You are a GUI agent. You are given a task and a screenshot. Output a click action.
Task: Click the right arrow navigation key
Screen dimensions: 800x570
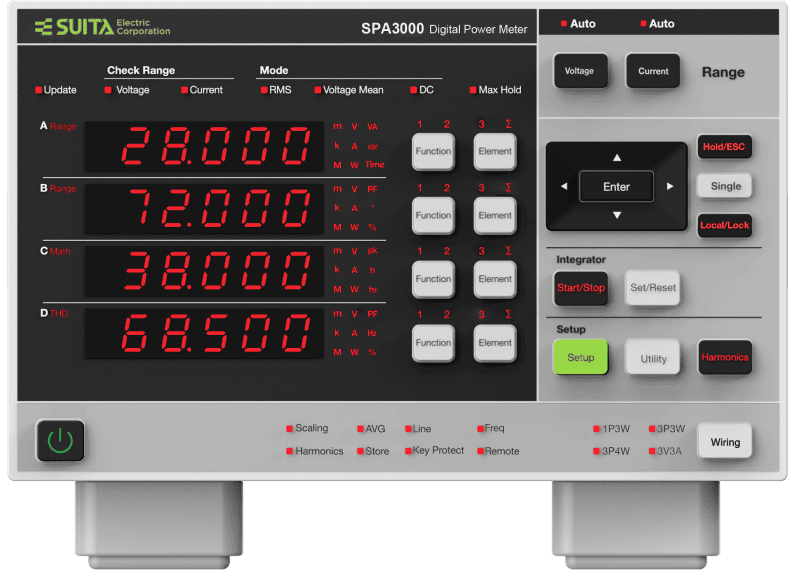[x=670, y=186]
